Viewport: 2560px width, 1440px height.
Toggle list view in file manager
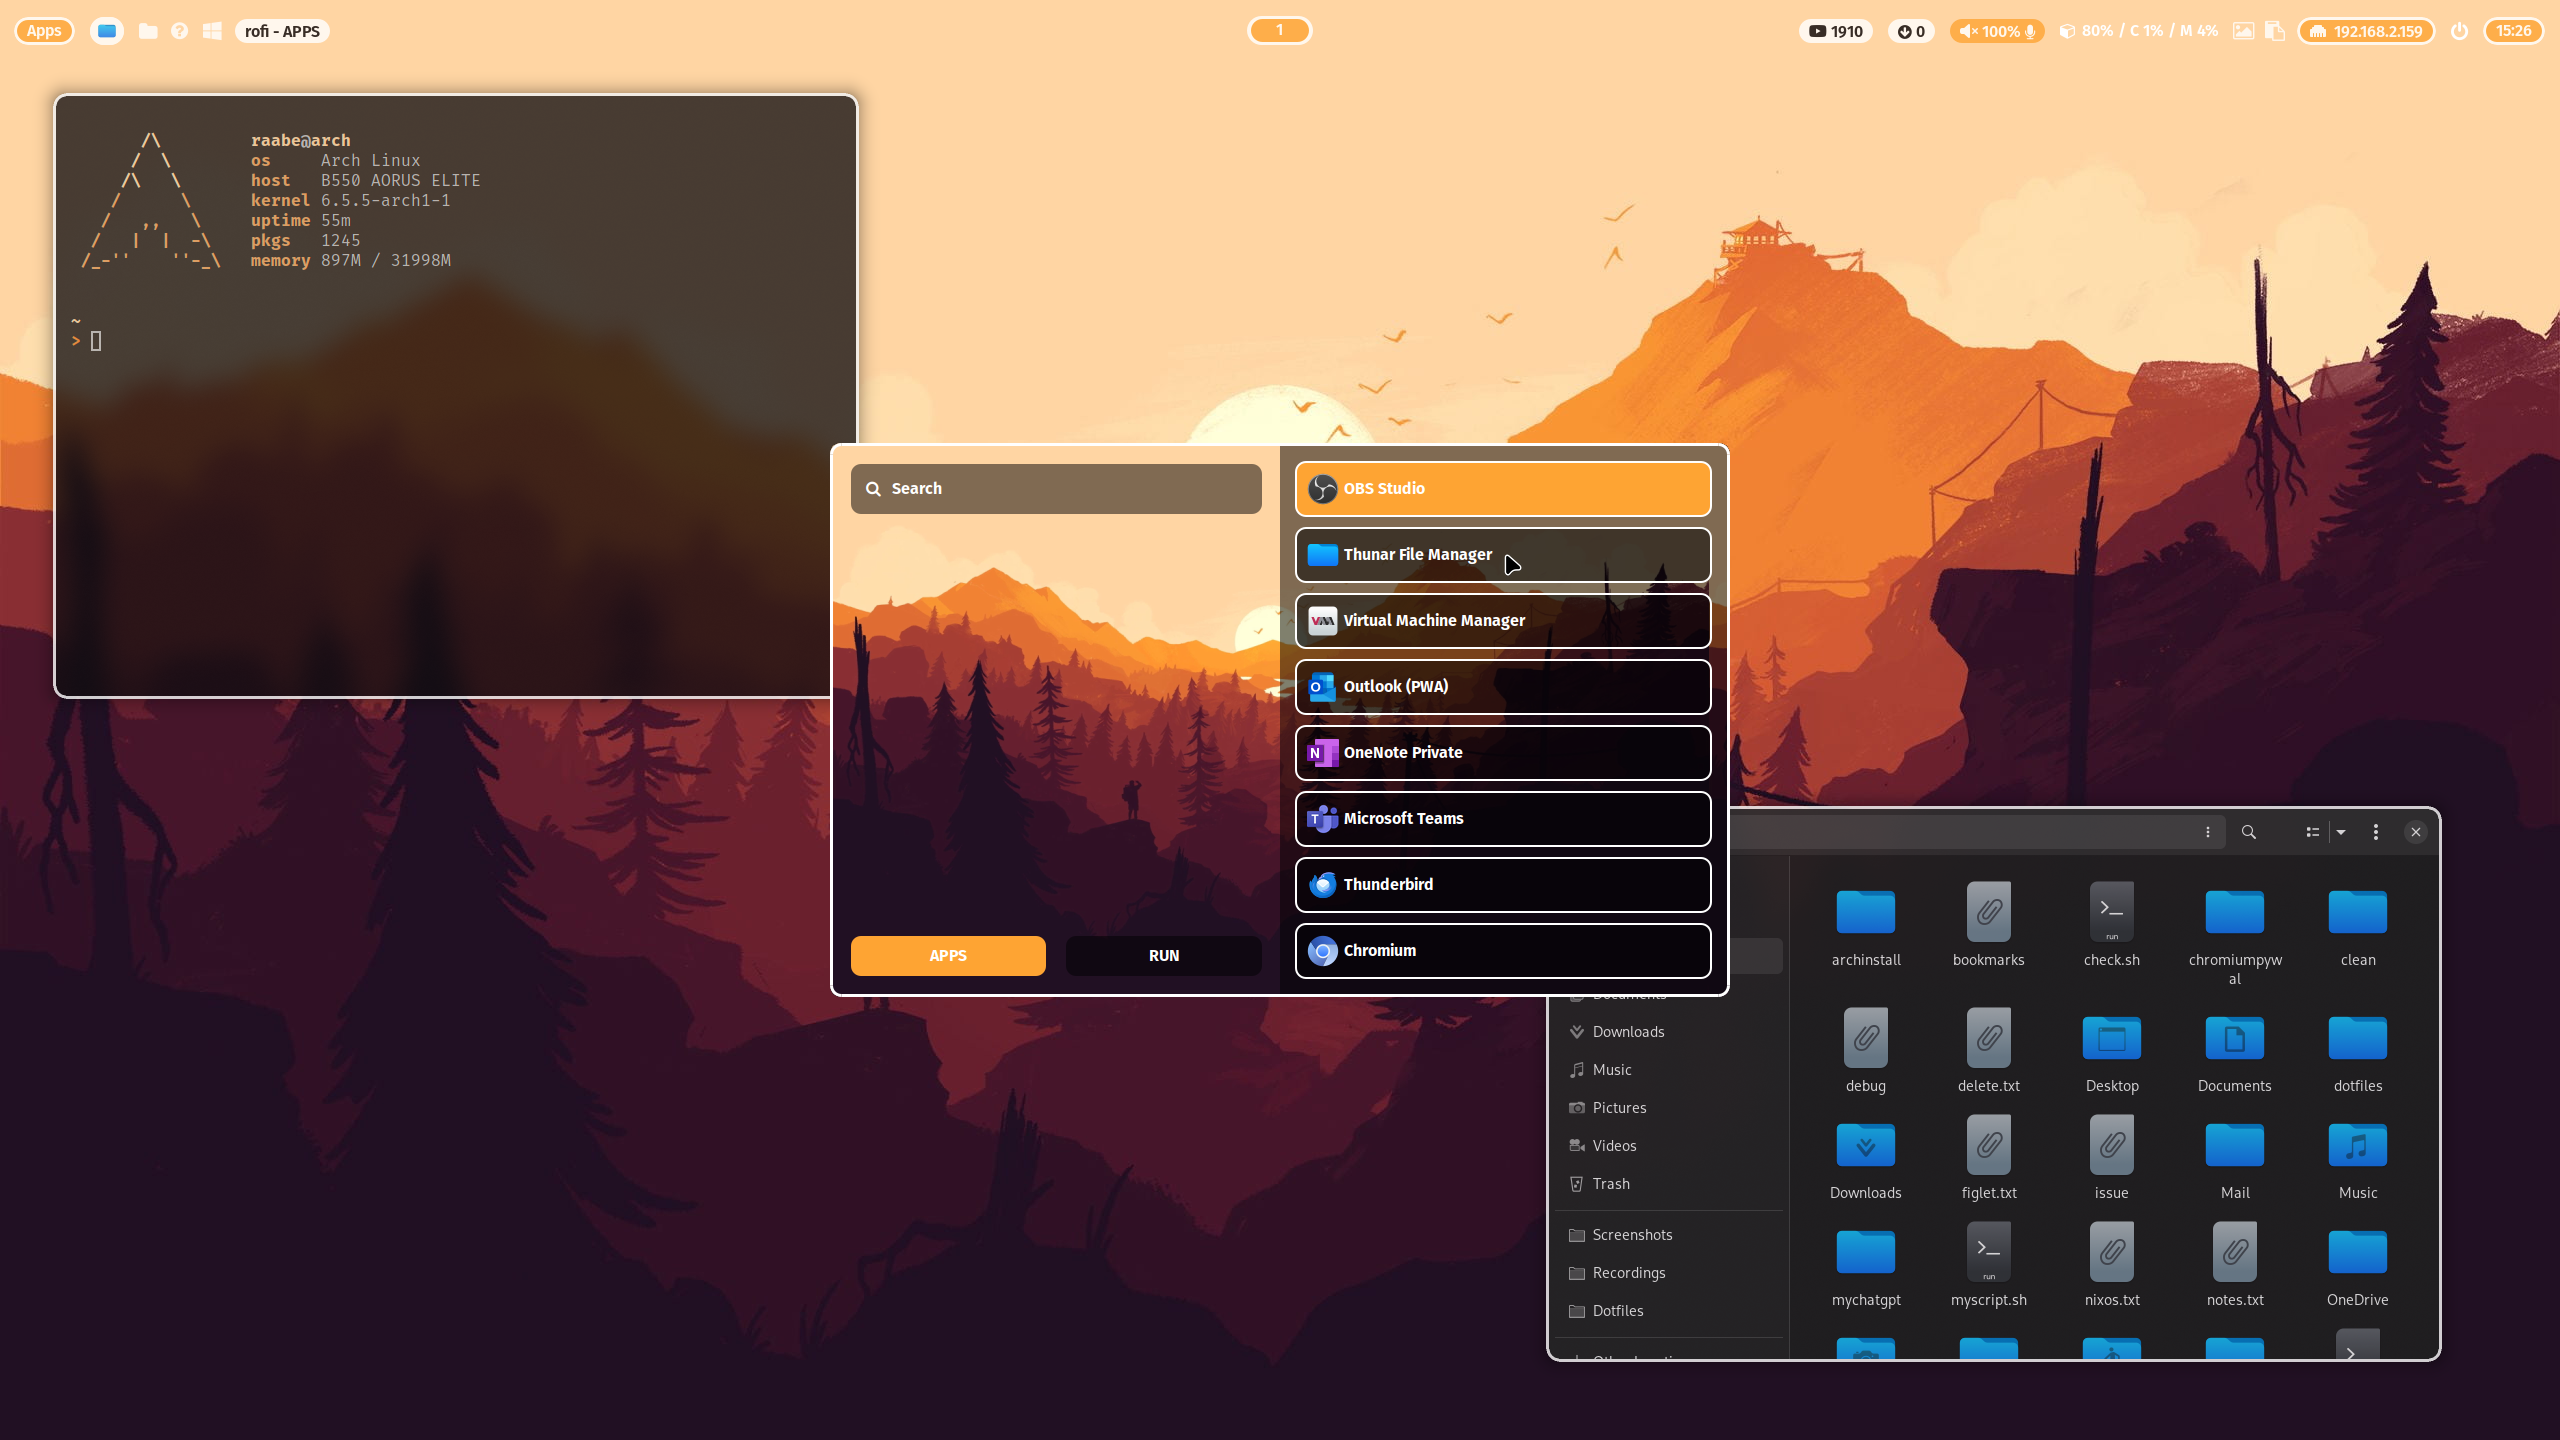[x=2312, y=832]
